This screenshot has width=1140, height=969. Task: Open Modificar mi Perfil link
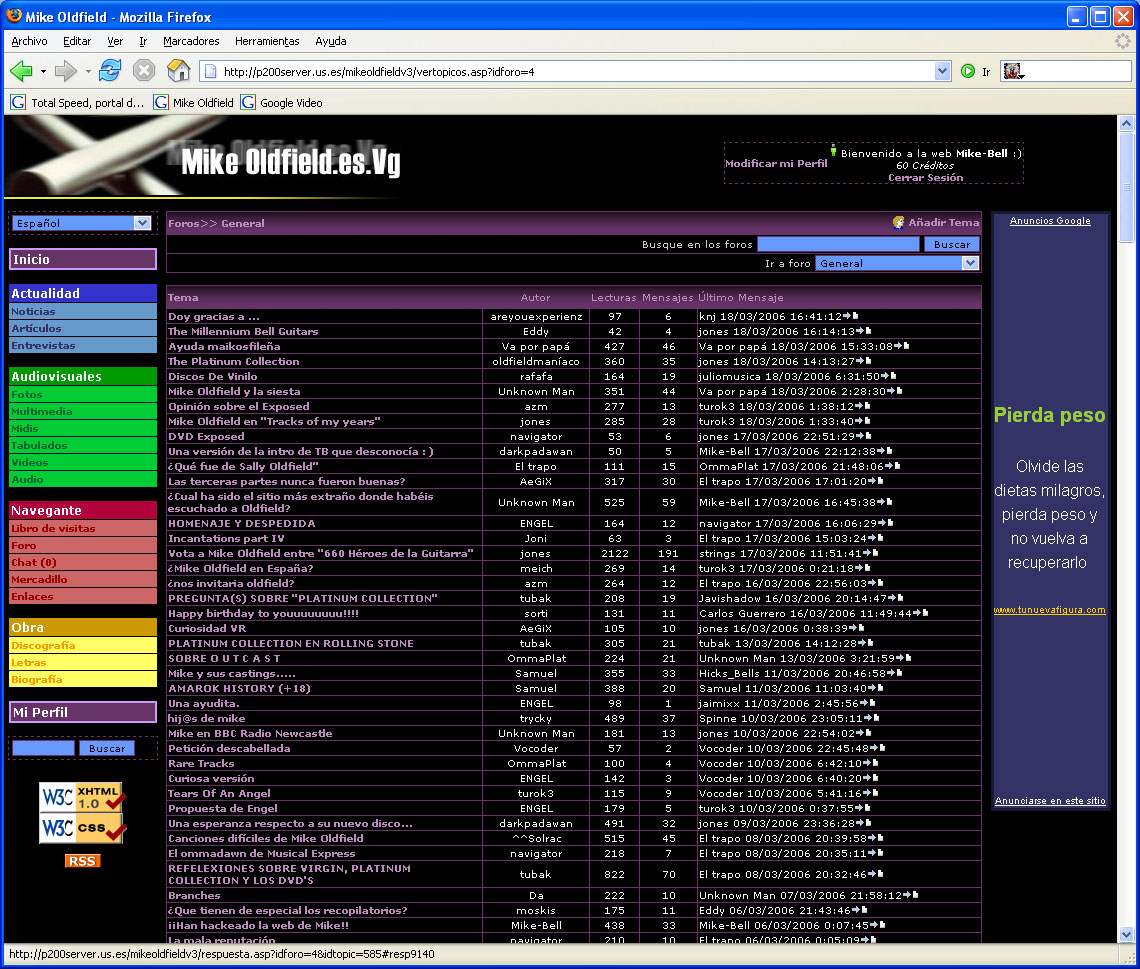776,164
